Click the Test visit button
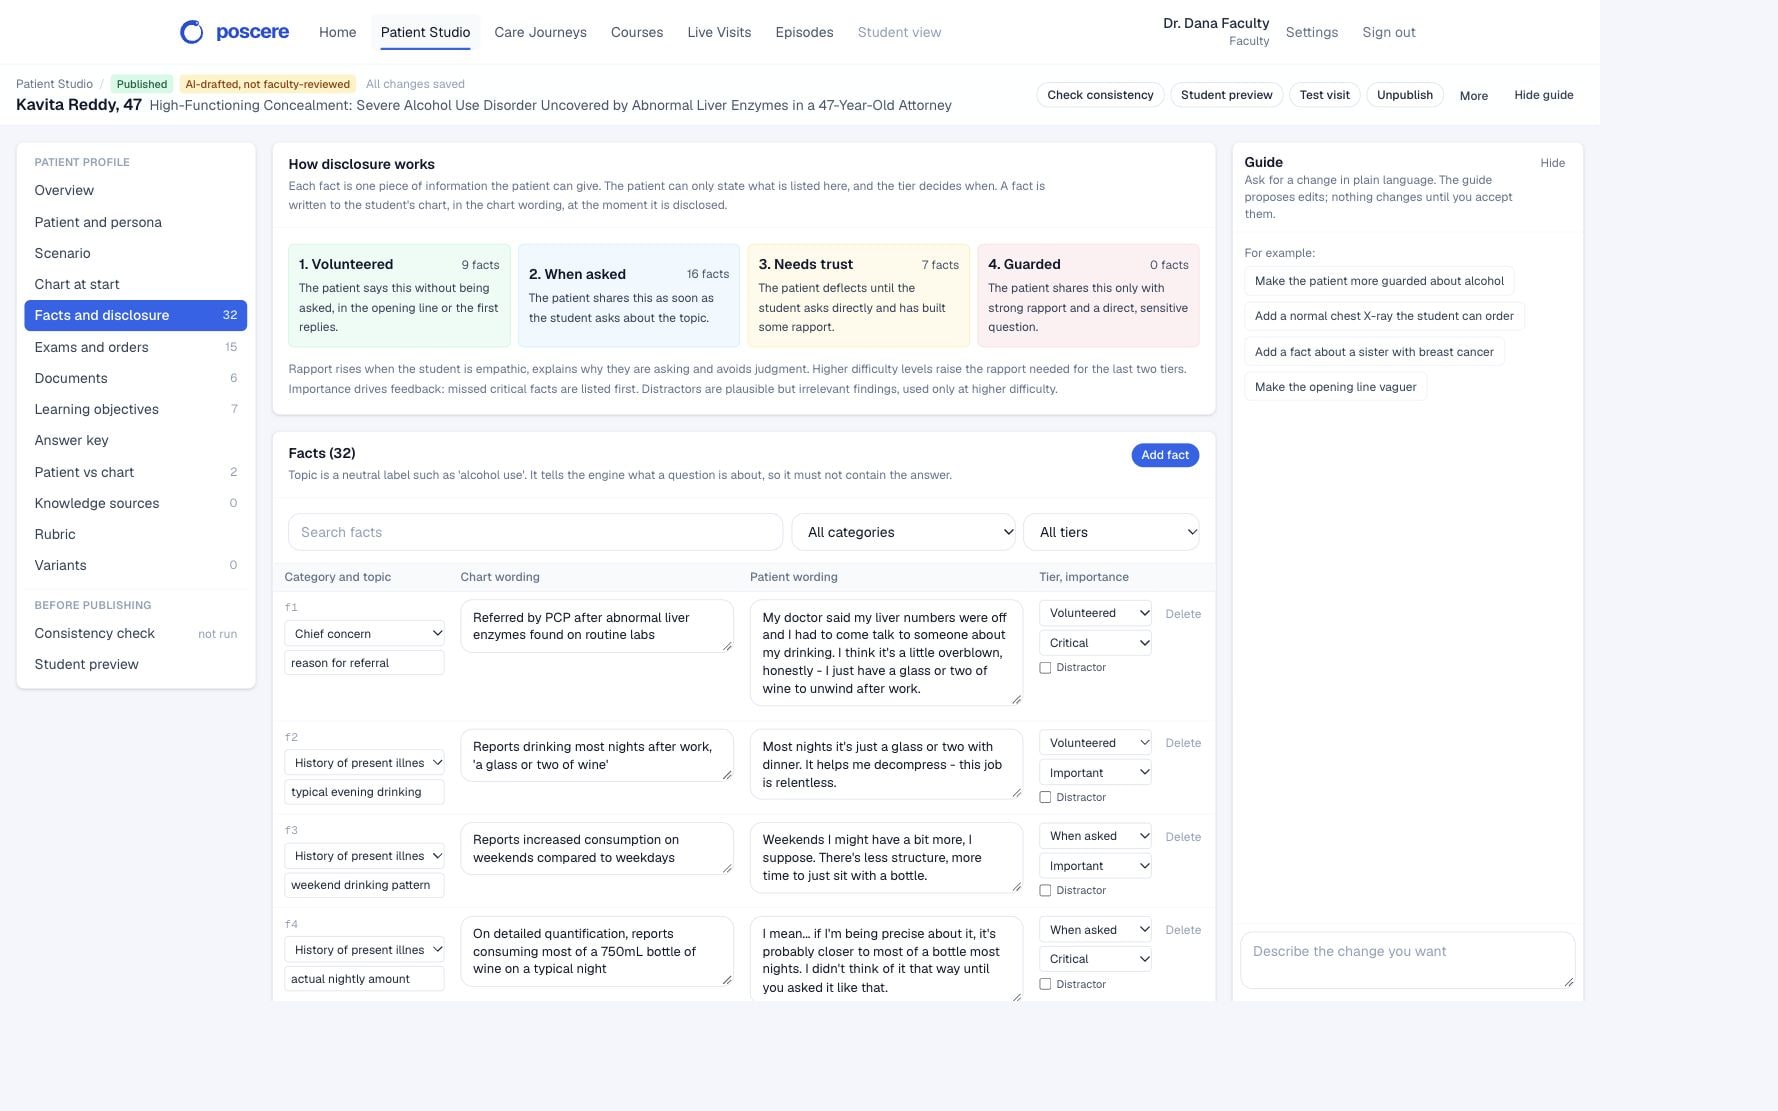The width and height of the screenshot is (1778, 1111). click(x=1324, y=95)
